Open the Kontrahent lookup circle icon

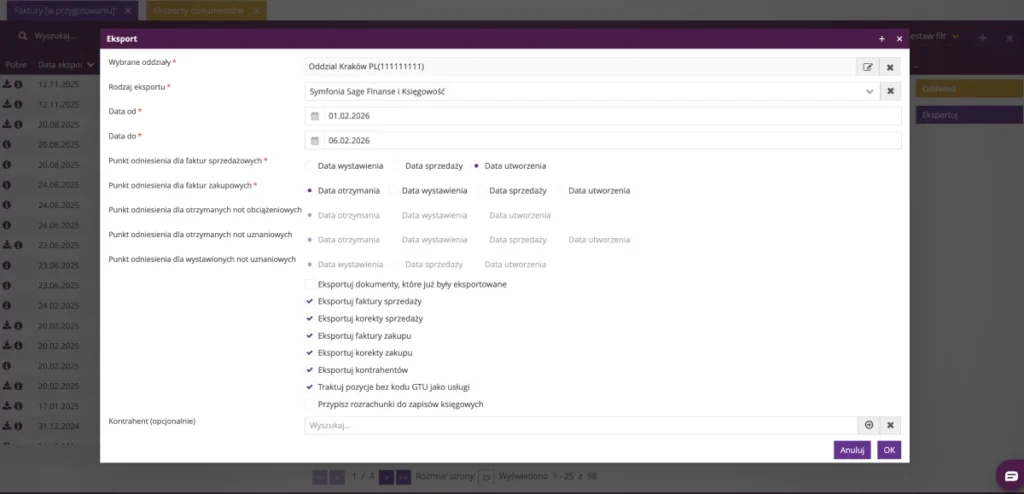pyautogui.click(x=869, y=425)
